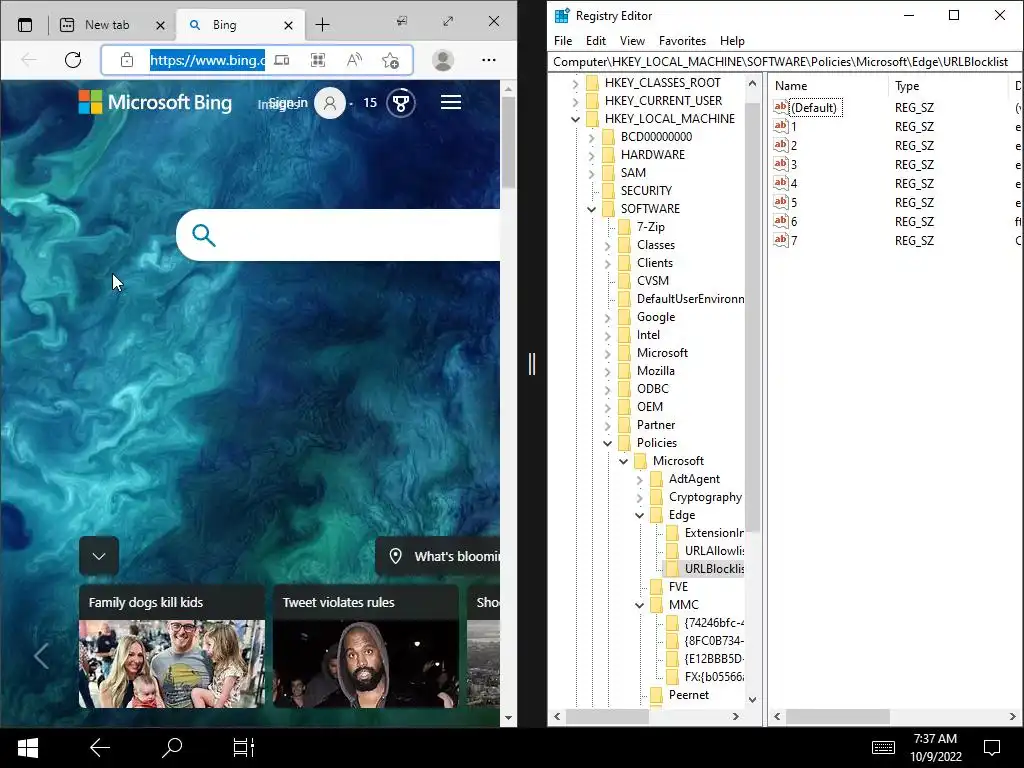Click Type column header

pos(948,86)
